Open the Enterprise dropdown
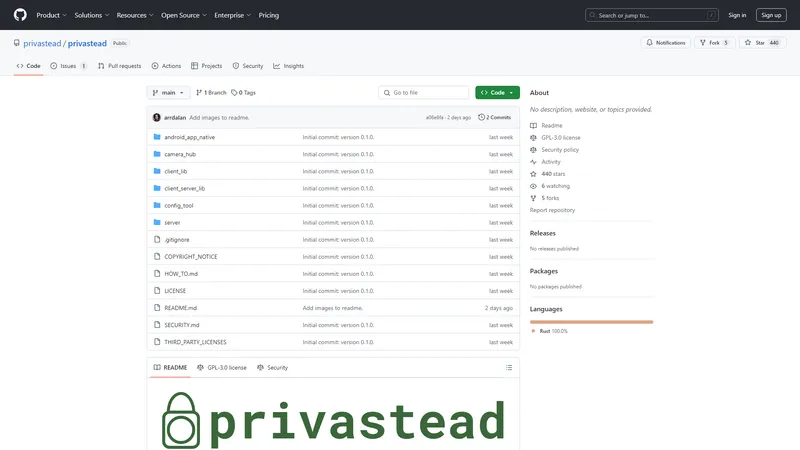The height and width of the screenshot is (450, 800). coord(233,15)
